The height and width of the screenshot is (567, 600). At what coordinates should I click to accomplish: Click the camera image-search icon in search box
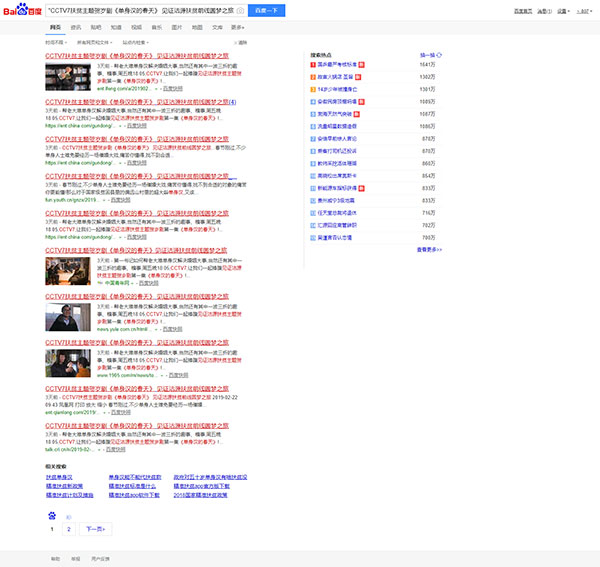click(240, 11)
